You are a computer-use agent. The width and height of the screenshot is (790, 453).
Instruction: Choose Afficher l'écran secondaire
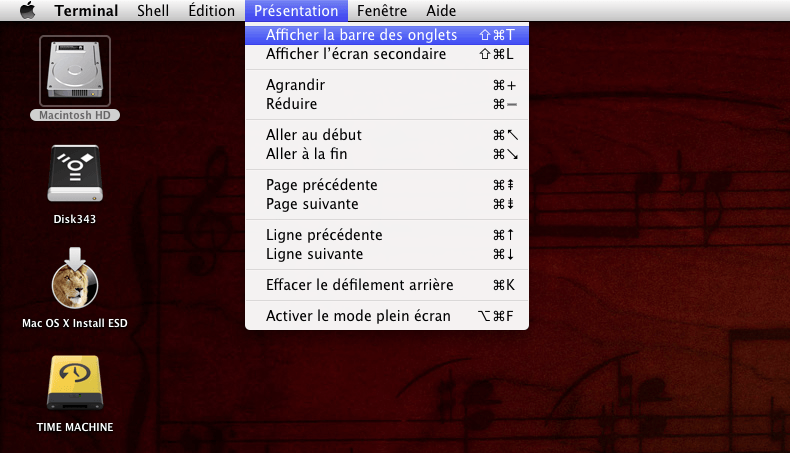coord(387,54)
